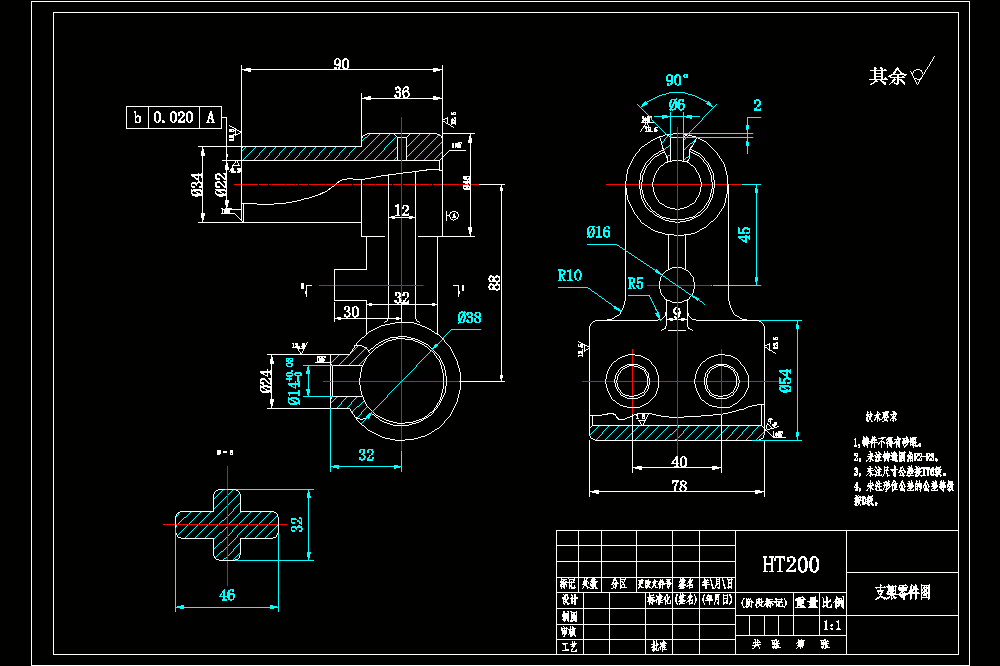Pick the 1:1 scale value
Image resolution: width=1000 pixels, height=666 pixels.
pos(832,625)
